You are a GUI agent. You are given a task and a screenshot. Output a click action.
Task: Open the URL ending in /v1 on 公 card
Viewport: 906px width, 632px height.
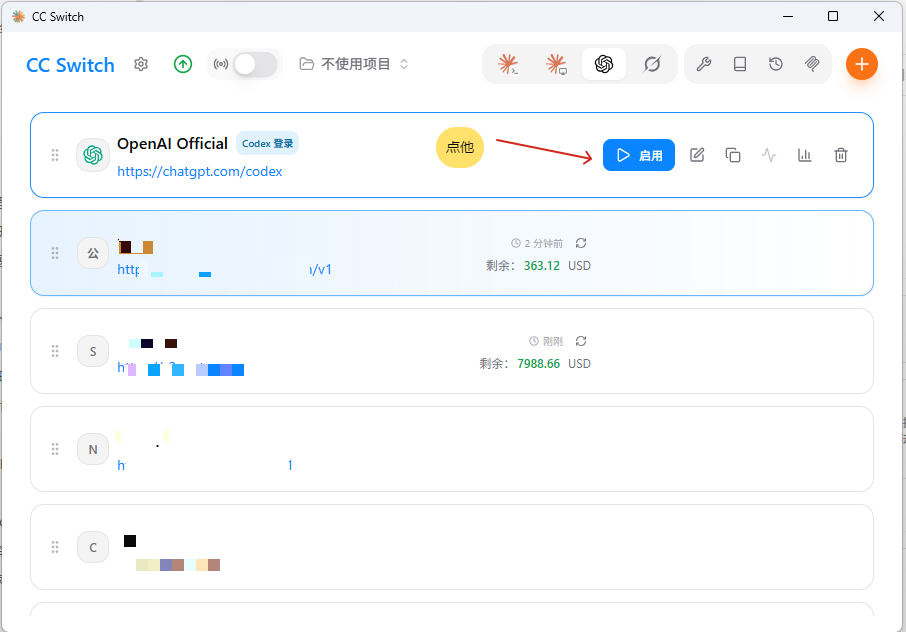(x=224, y=270)
